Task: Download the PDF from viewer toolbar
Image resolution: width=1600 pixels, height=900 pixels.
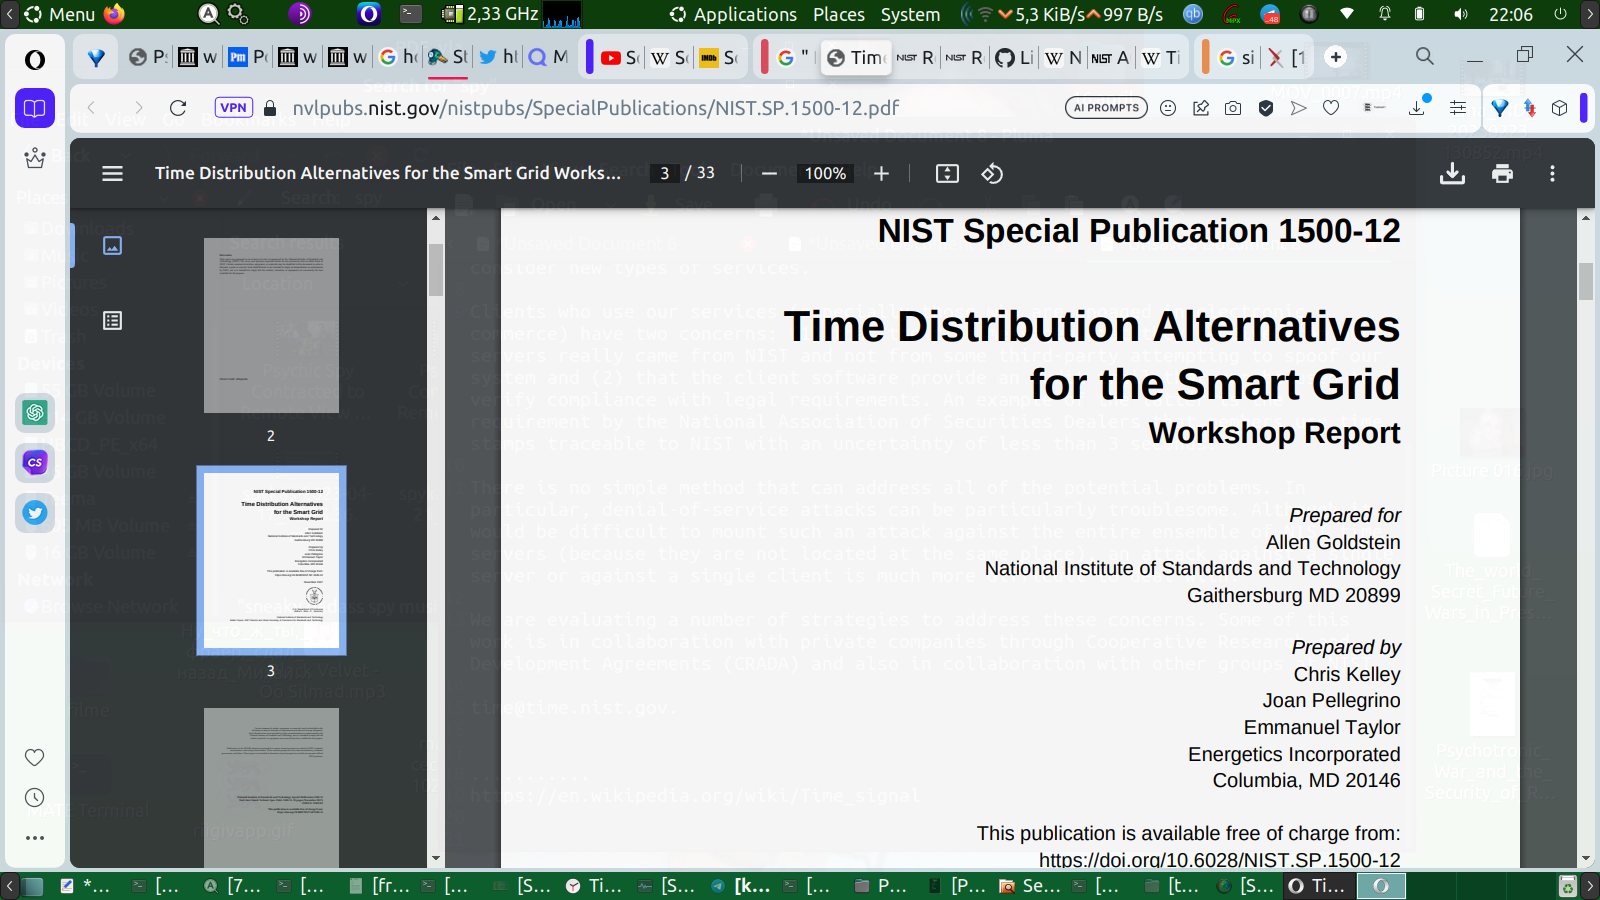Action: coord(1452,173)
